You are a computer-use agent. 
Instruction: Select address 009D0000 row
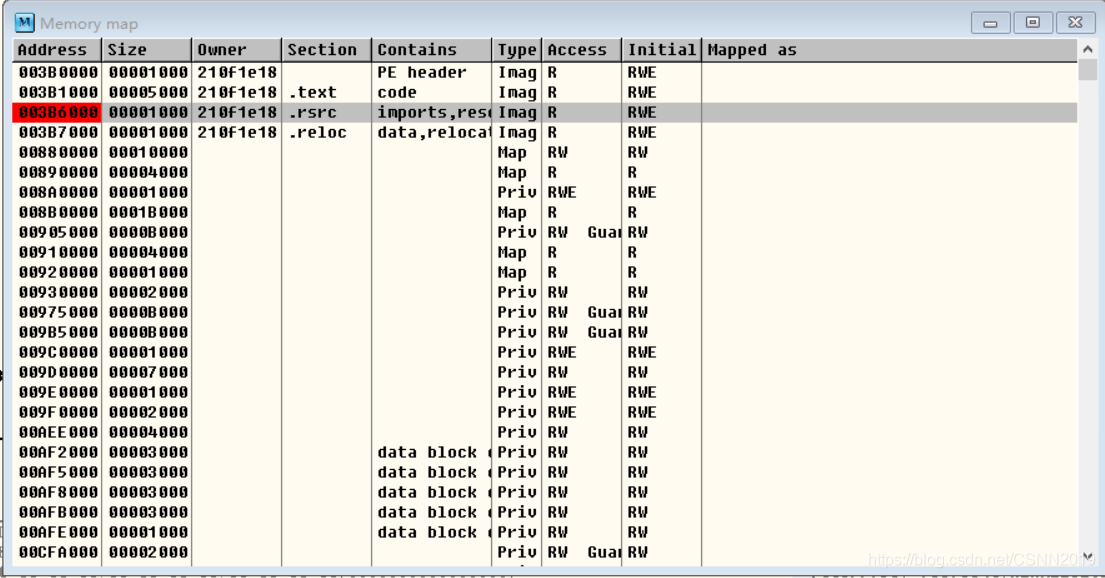pos(545,372)
